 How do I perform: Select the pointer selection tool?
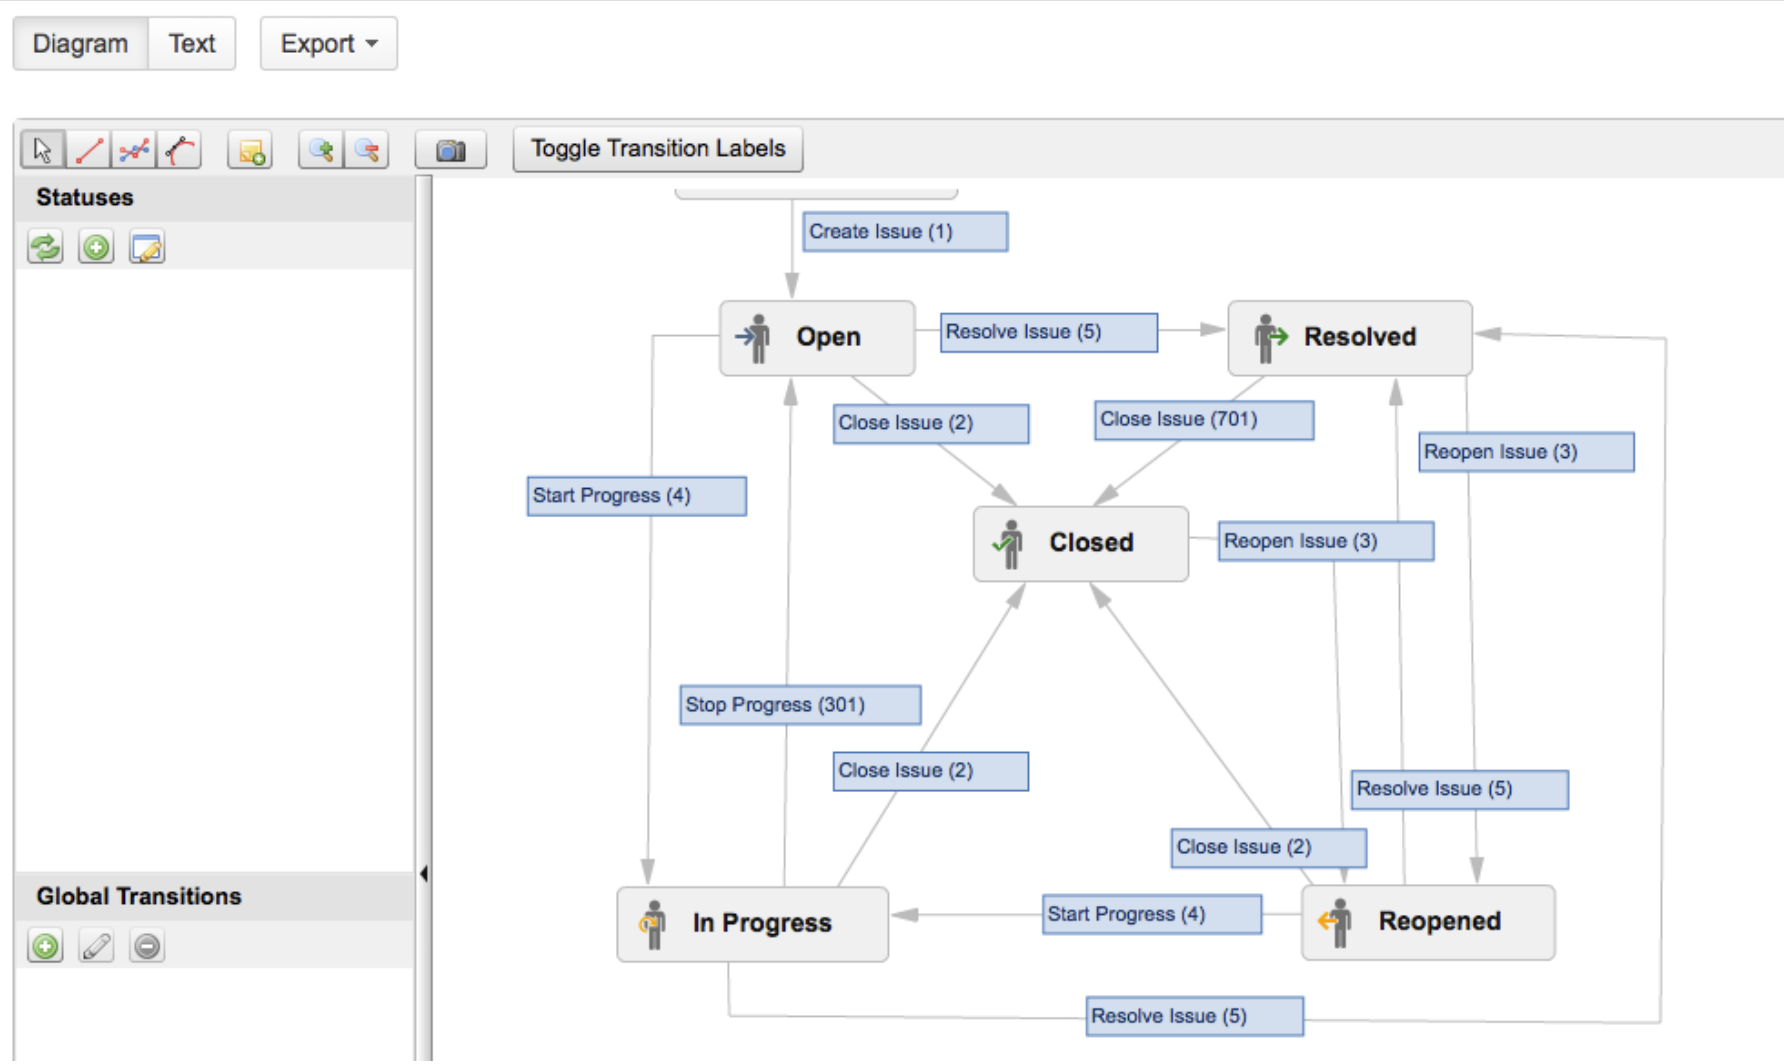42,150
